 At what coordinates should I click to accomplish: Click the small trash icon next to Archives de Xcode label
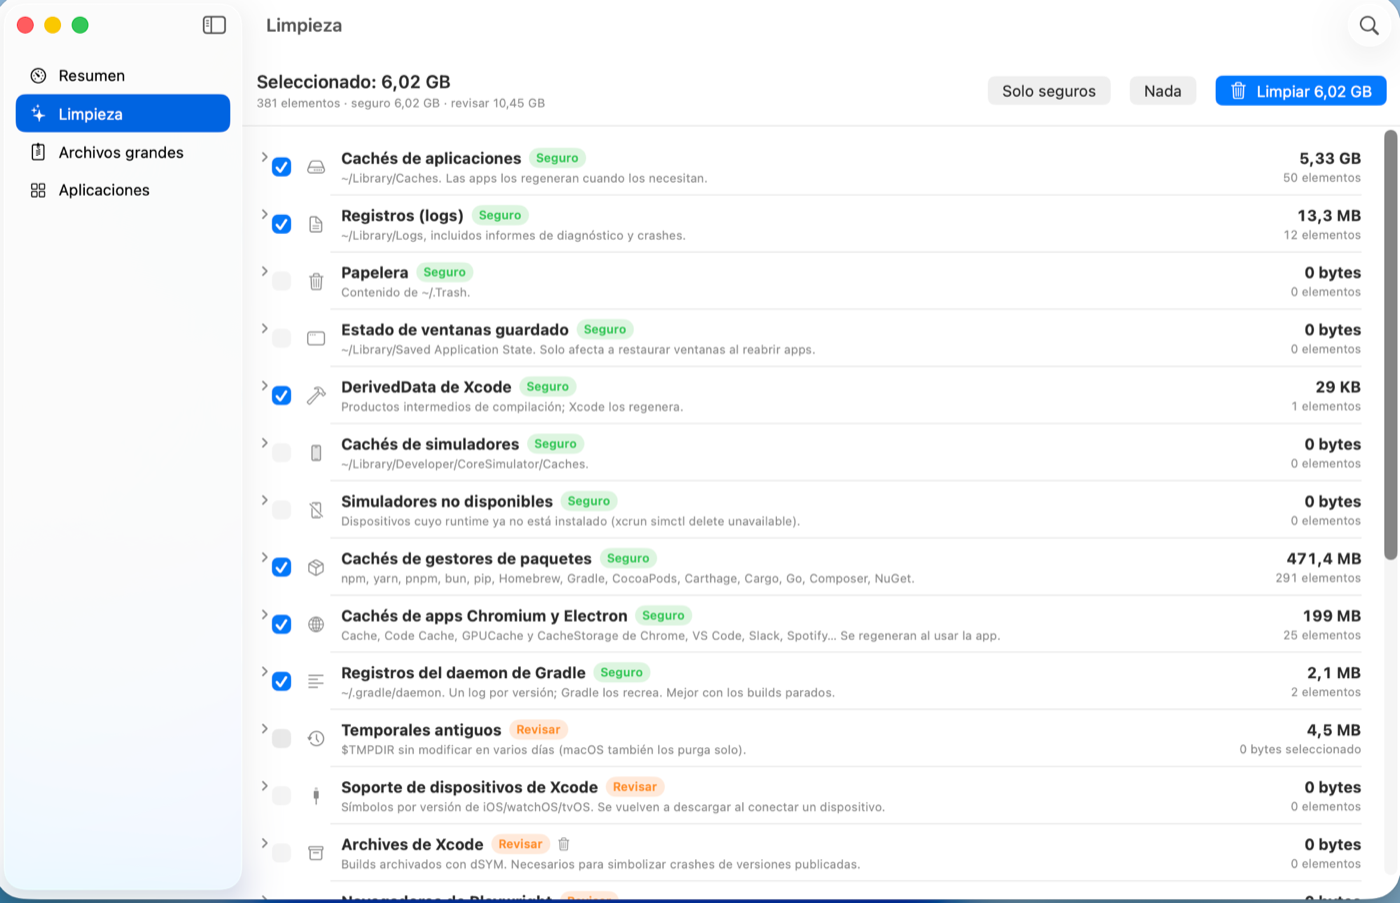(x=564, y=844)
